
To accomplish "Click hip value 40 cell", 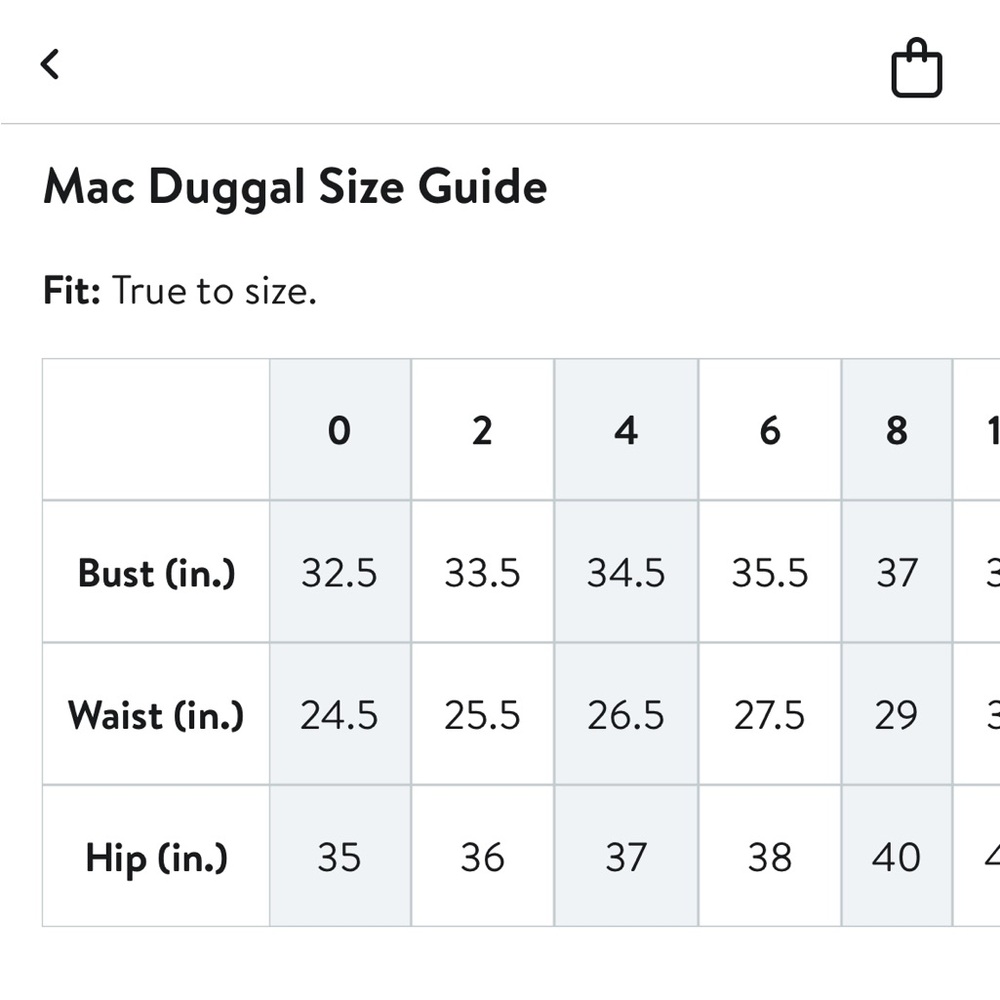I will pyautogui.click(x=897, y=857).
